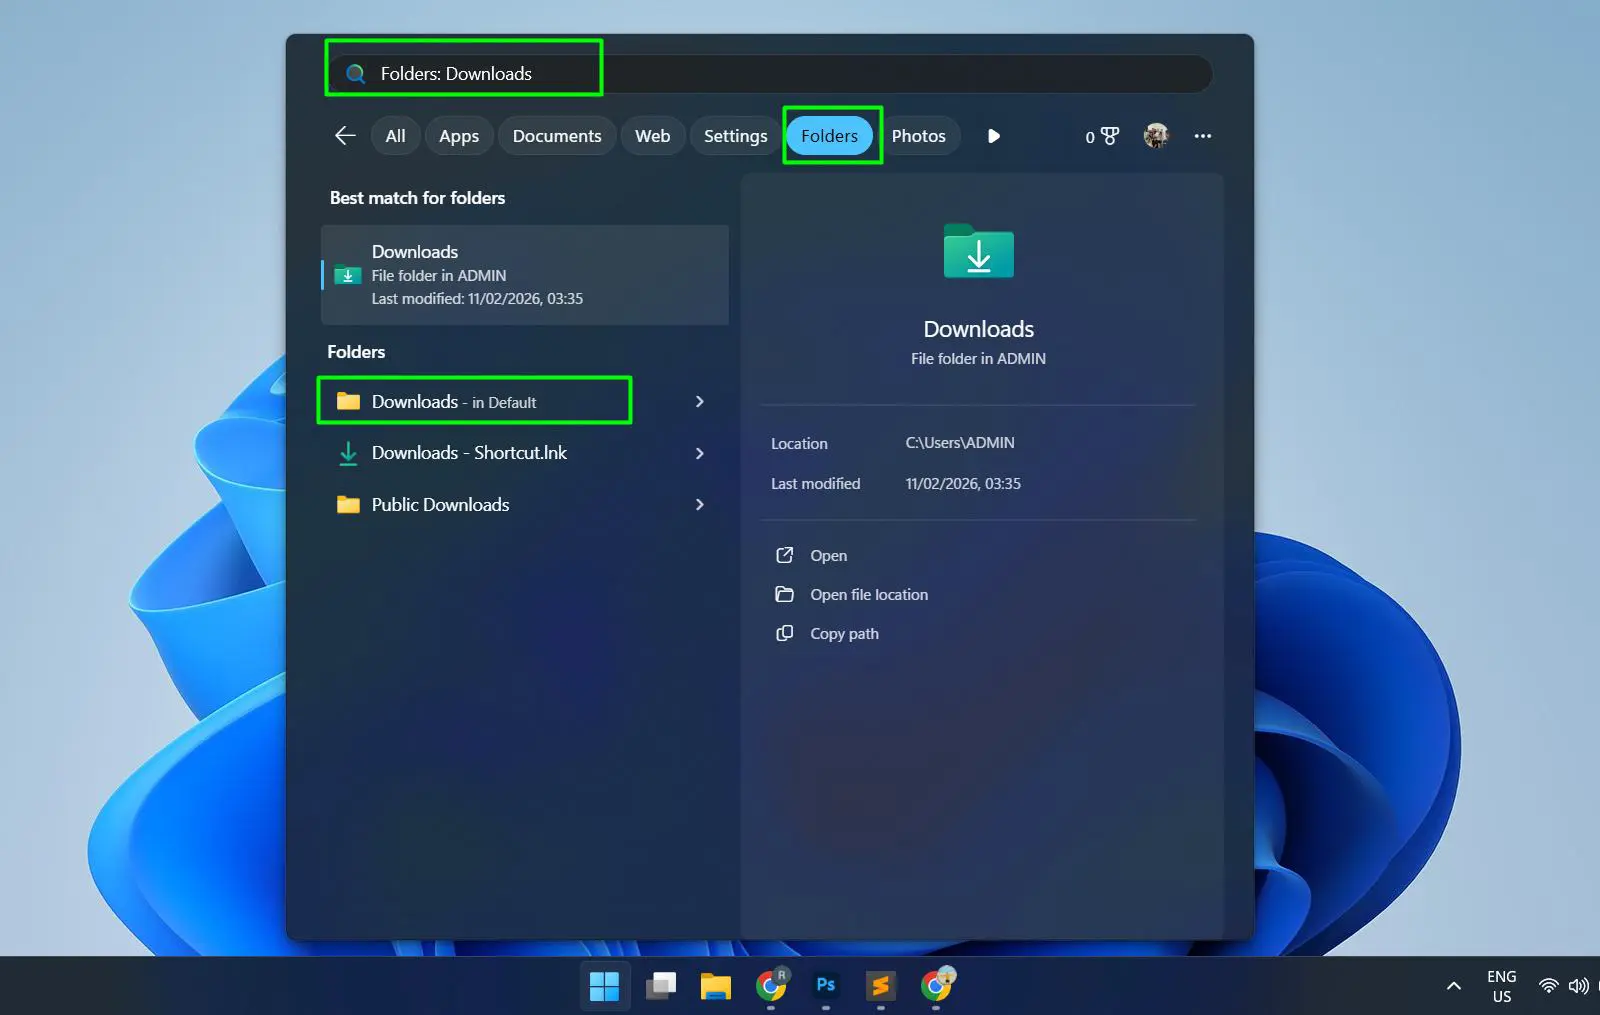
Task: Click Open to launch Downloads
Action: point(827,555)
